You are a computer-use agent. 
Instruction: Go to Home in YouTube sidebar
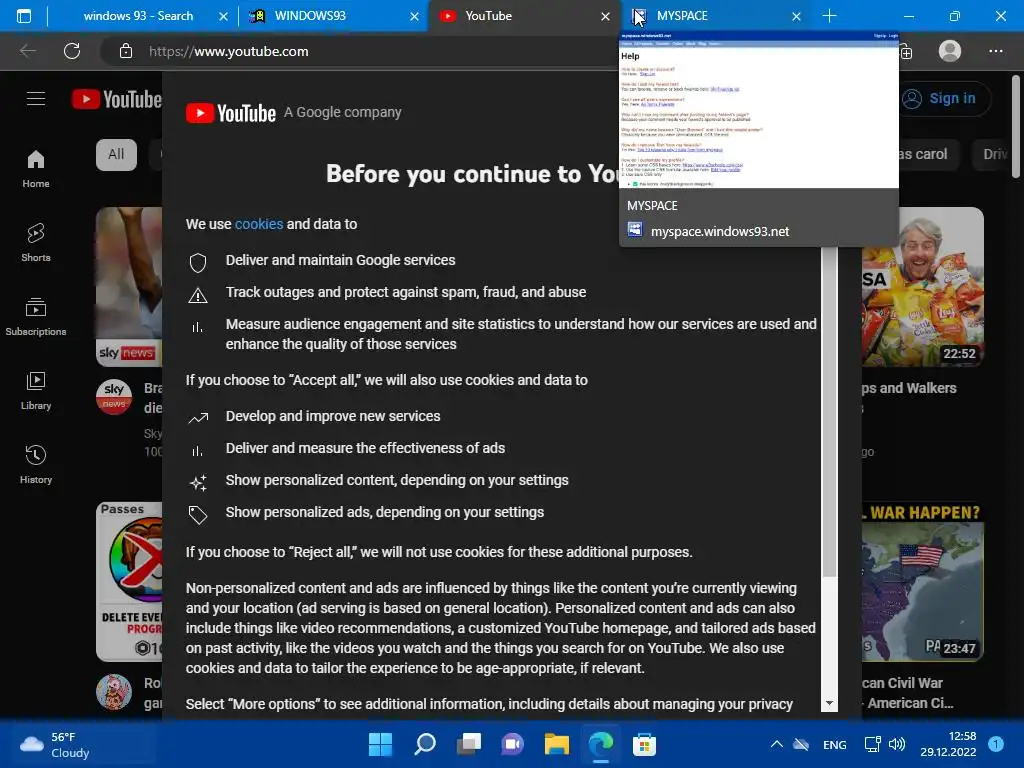tap(36, 169)
